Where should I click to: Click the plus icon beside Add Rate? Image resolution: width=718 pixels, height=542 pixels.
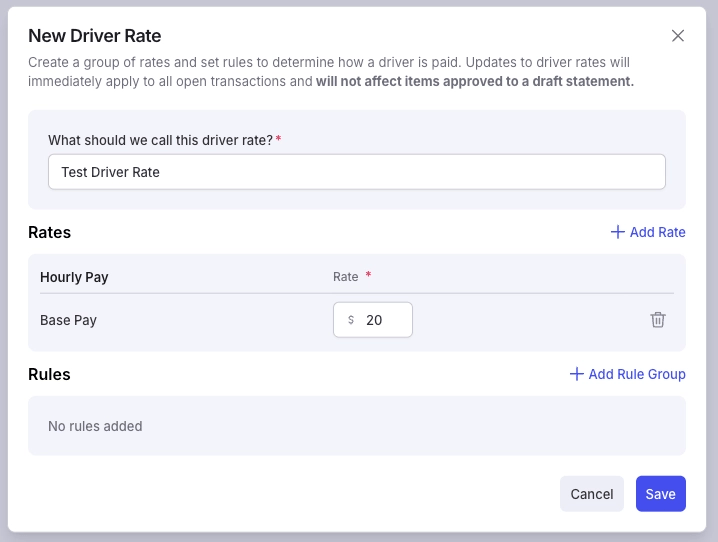click(618, 232)
